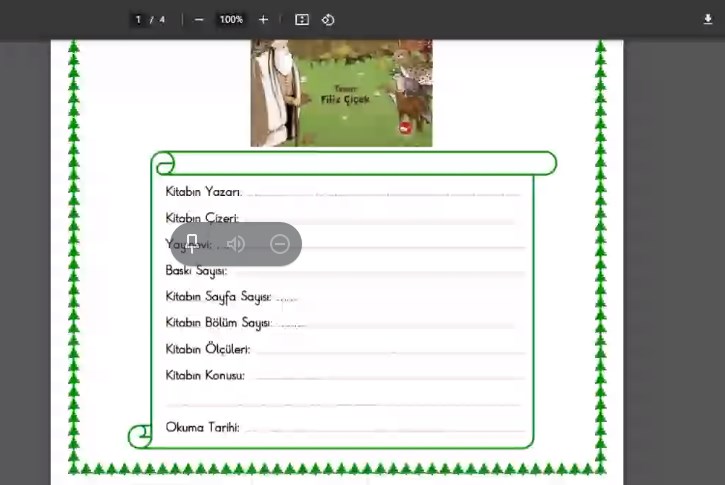Mute audio via the speaker icon
This screenshot has height=485, width=725.
(236, 244)
